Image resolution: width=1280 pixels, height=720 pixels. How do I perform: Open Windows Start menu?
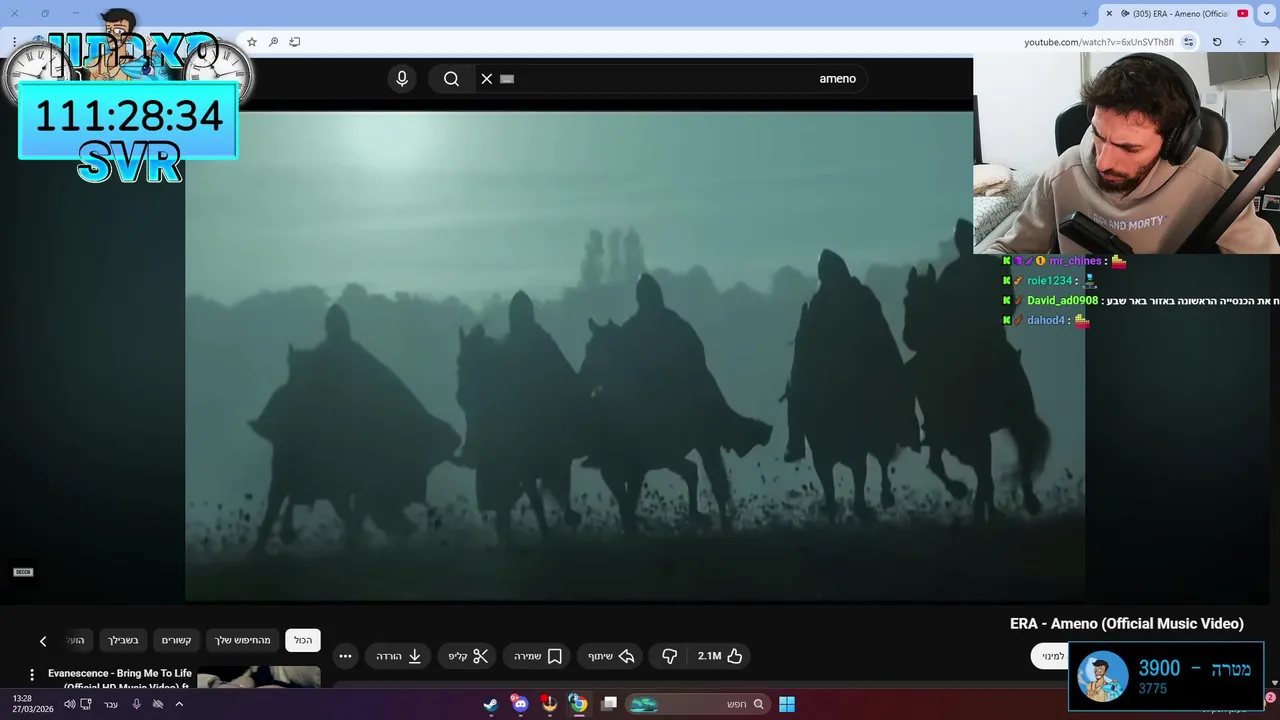coord(787,704)
